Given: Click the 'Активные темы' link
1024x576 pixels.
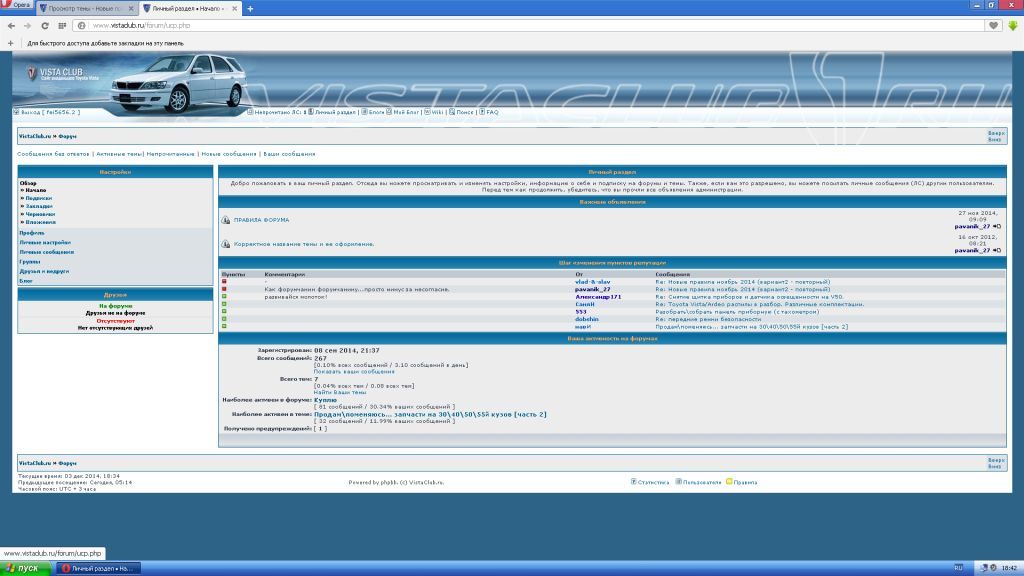Looking at the screenshot, I should point(119,154).
